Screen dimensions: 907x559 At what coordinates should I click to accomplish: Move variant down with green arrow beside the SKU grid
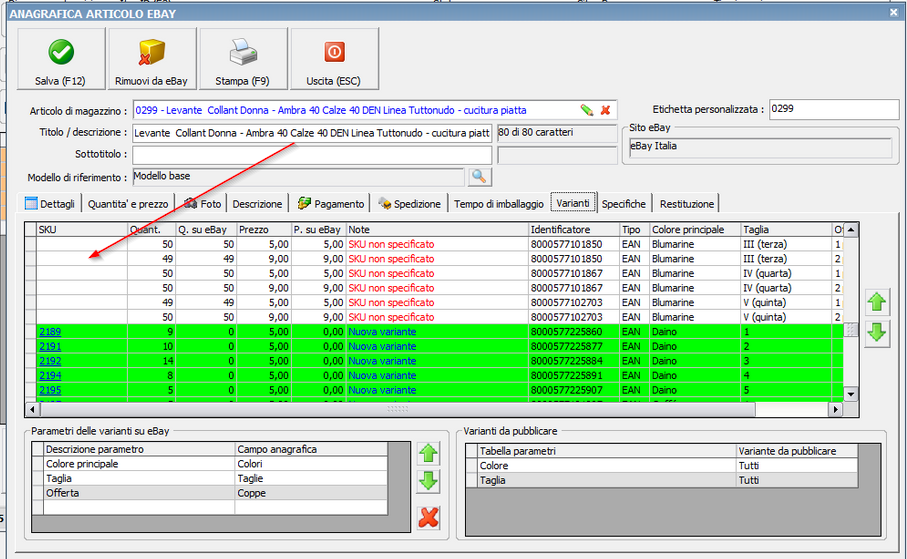coord(877,333)
